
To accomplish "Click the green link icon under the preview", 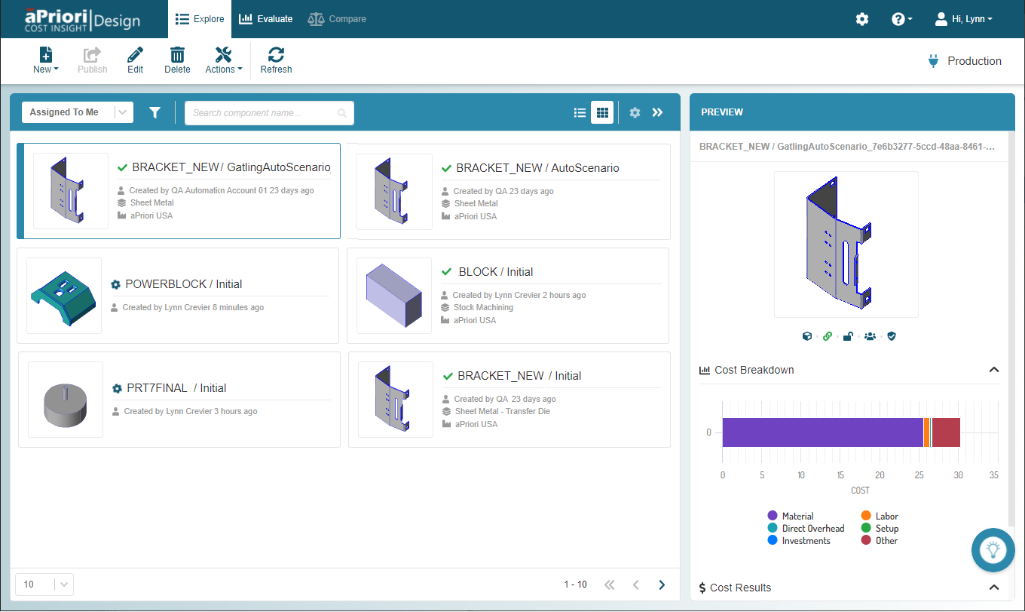I will pos(828,336).
